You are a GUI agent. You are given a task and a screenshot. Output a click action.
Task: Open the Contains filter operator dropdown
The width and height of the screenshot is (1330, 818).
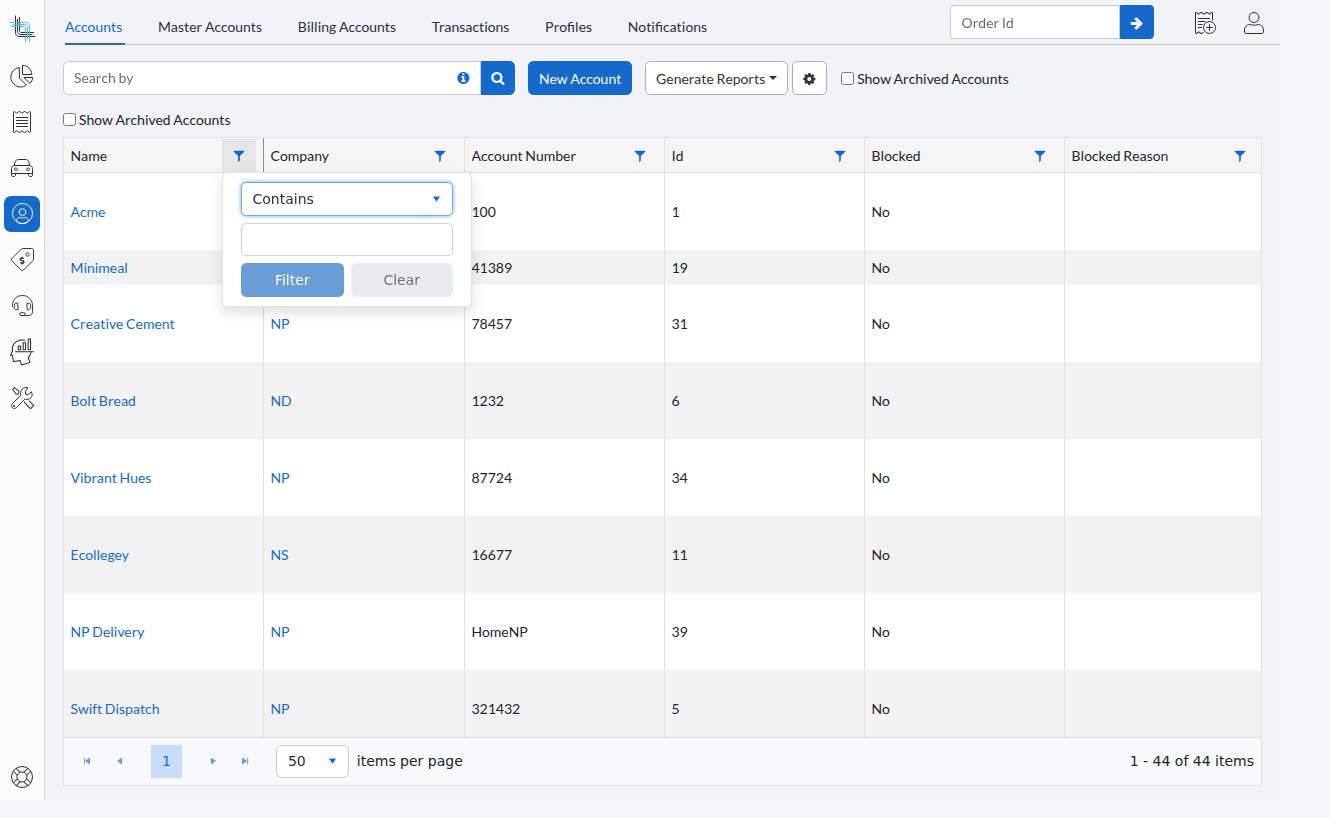(x=347, y=199)
